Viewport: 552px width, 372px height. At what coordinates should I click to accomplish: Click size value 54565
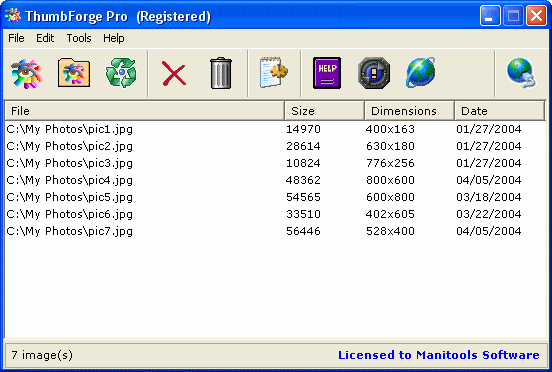click(303, 197)
